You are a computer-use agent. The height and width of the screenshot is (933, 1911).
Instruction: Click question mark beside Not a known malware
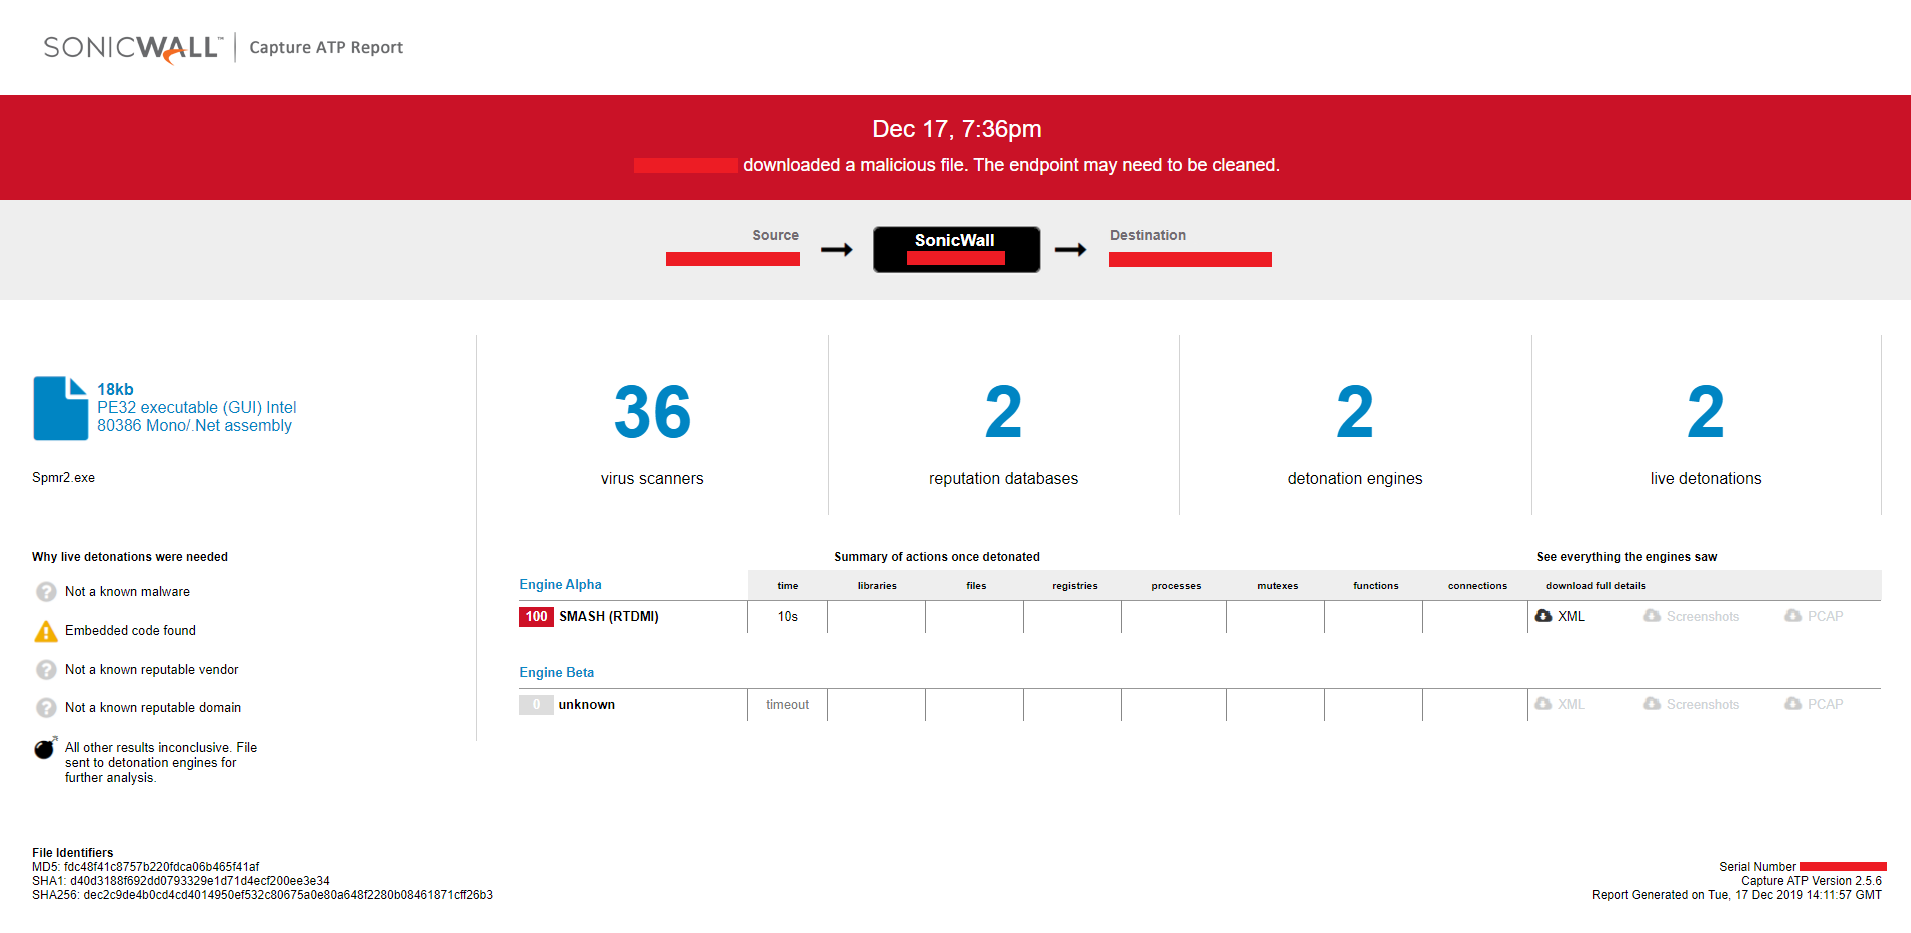pos(46,592)
